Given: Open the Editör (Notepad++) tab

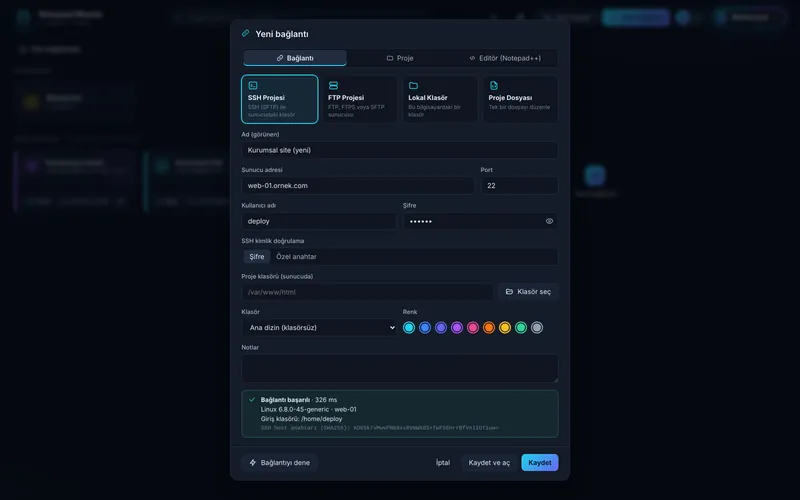Looking at the screenshot, I should (505, 58).
